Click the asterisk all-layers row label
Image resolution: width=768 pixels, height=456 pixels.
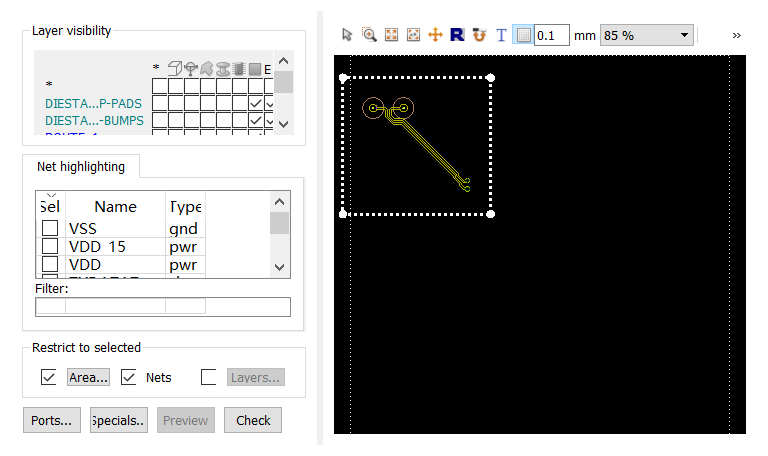(x=49, y=85)
